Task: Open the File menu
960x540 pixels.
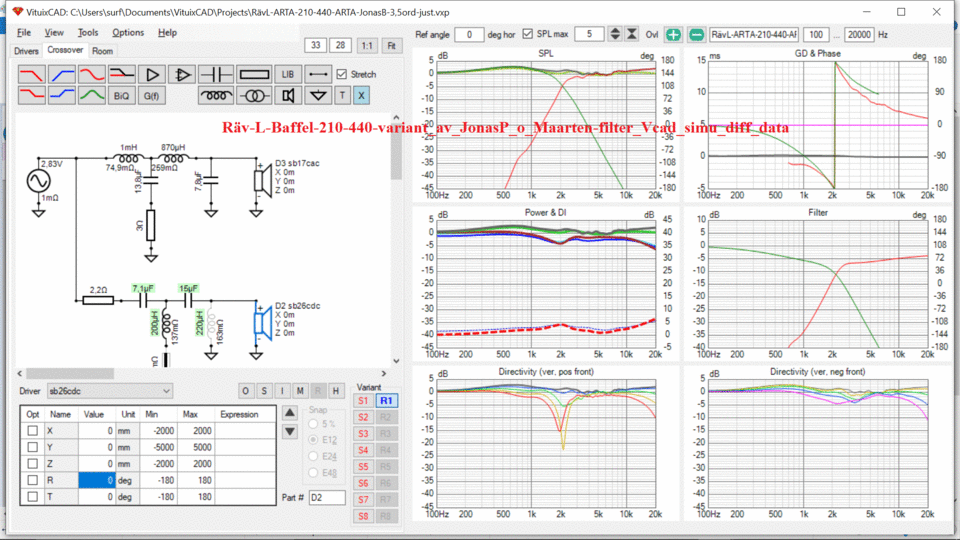Action: coord(24,32)
